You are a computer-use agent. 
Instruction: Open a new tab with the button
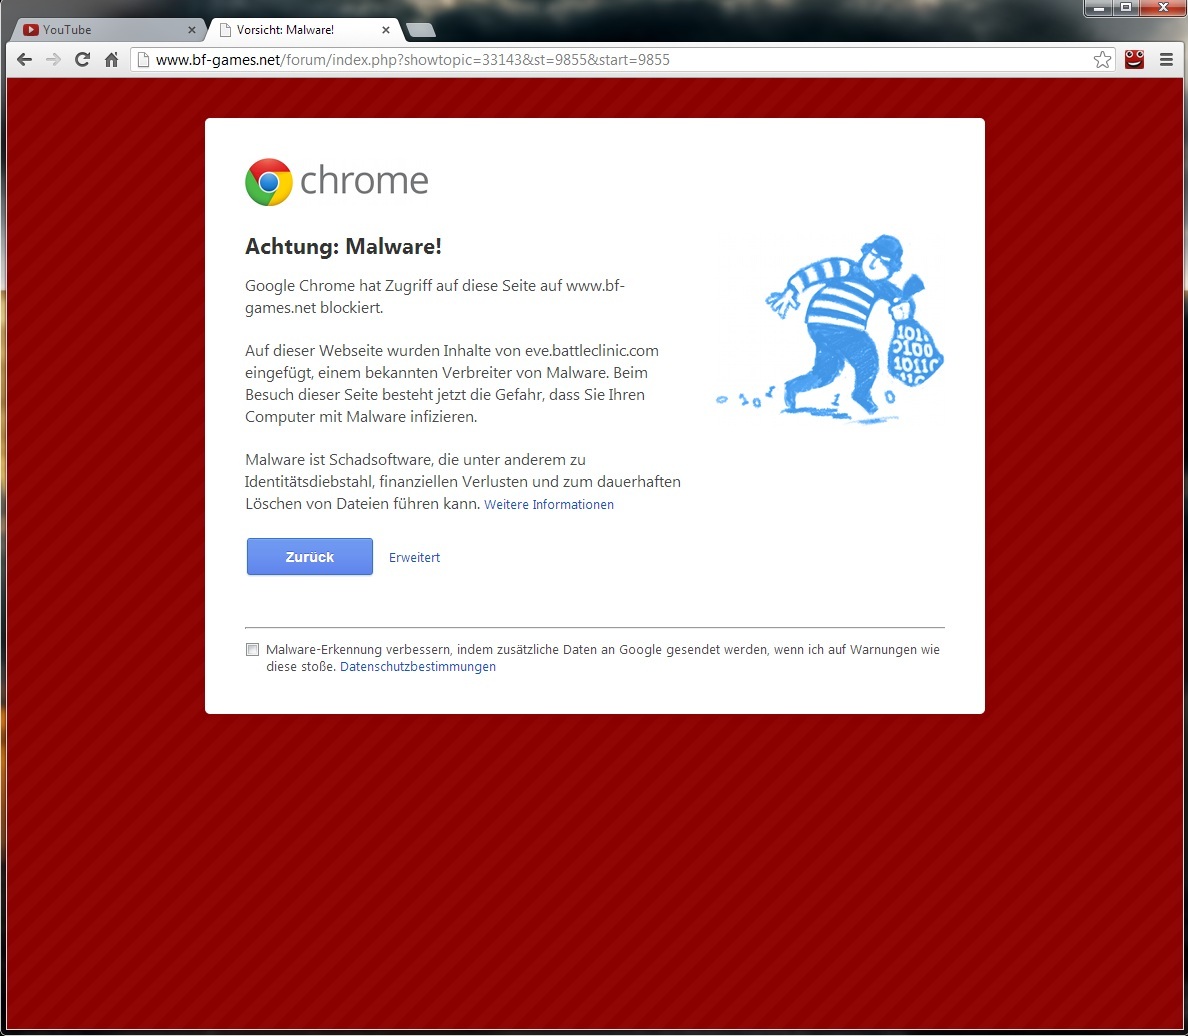point(421,30)
